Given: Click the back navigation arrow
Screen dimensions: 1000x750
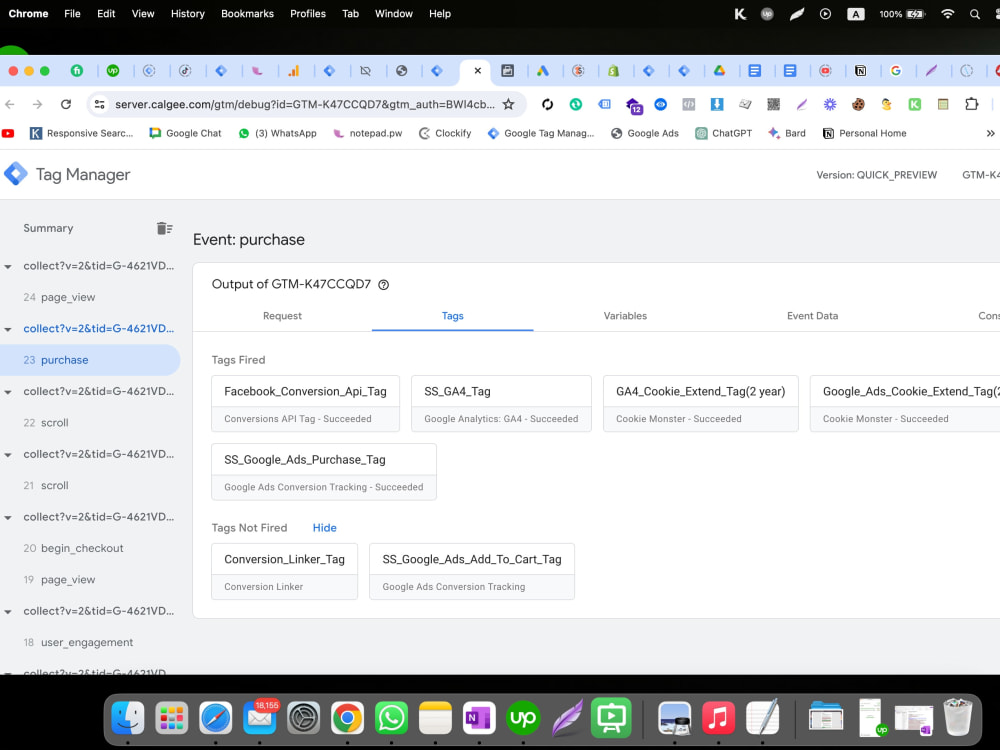Looking at the screenshot, I should 10,104.
